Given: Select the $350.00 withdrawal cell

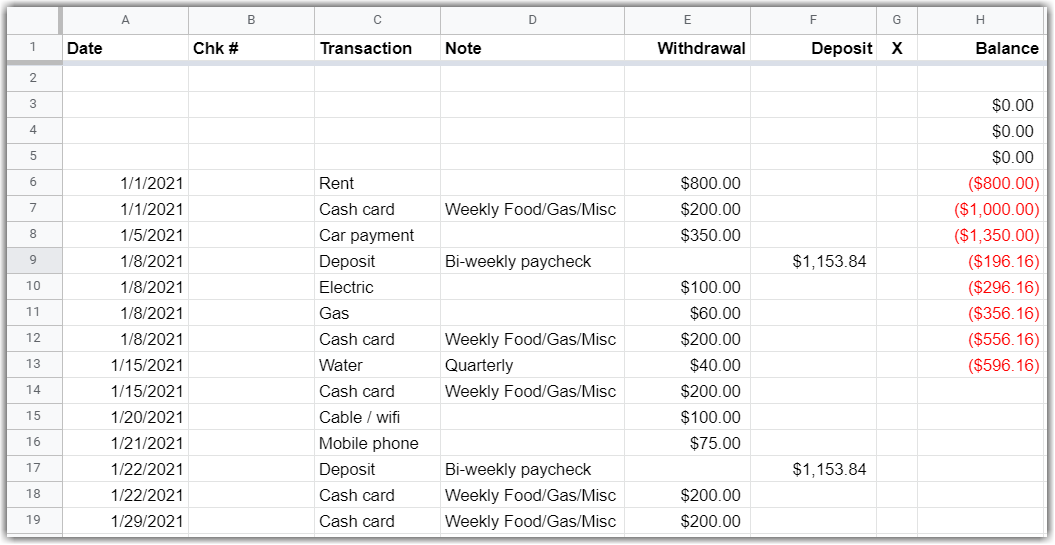Looking at the screenshot, I should tap(687, 235).
